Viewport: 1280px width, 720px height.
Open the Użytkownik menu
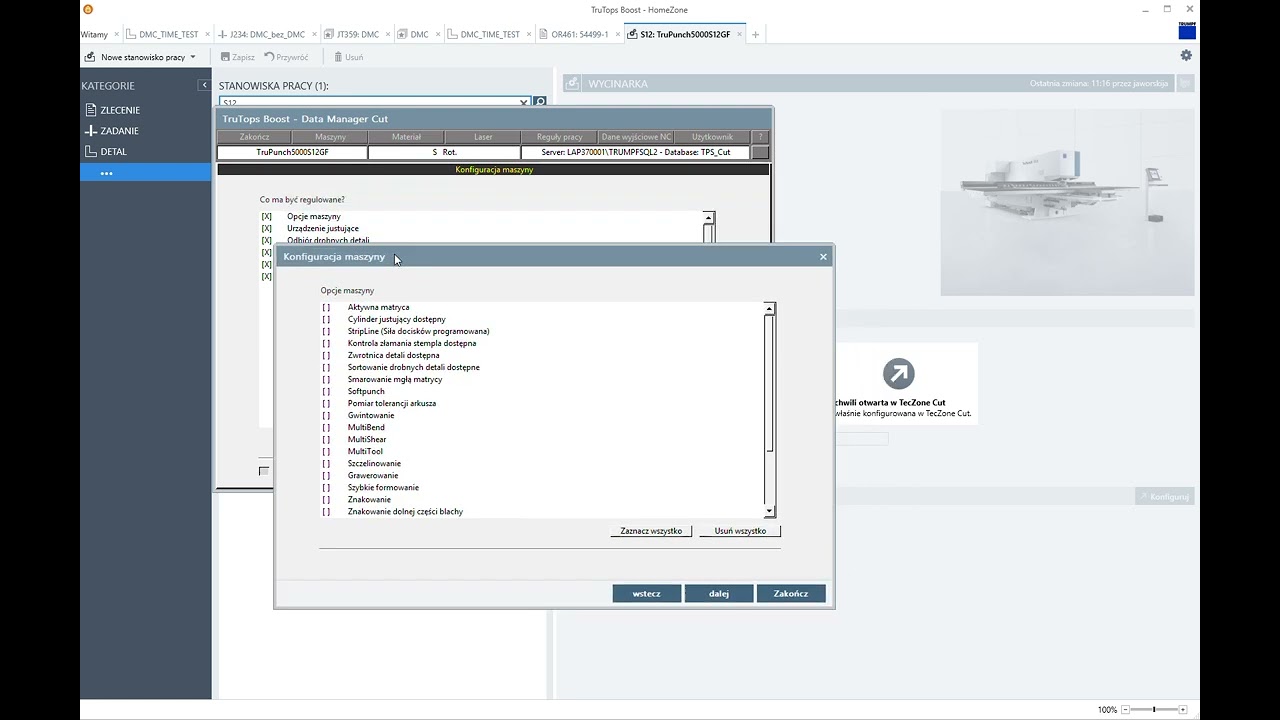click(x=713, y=137)
